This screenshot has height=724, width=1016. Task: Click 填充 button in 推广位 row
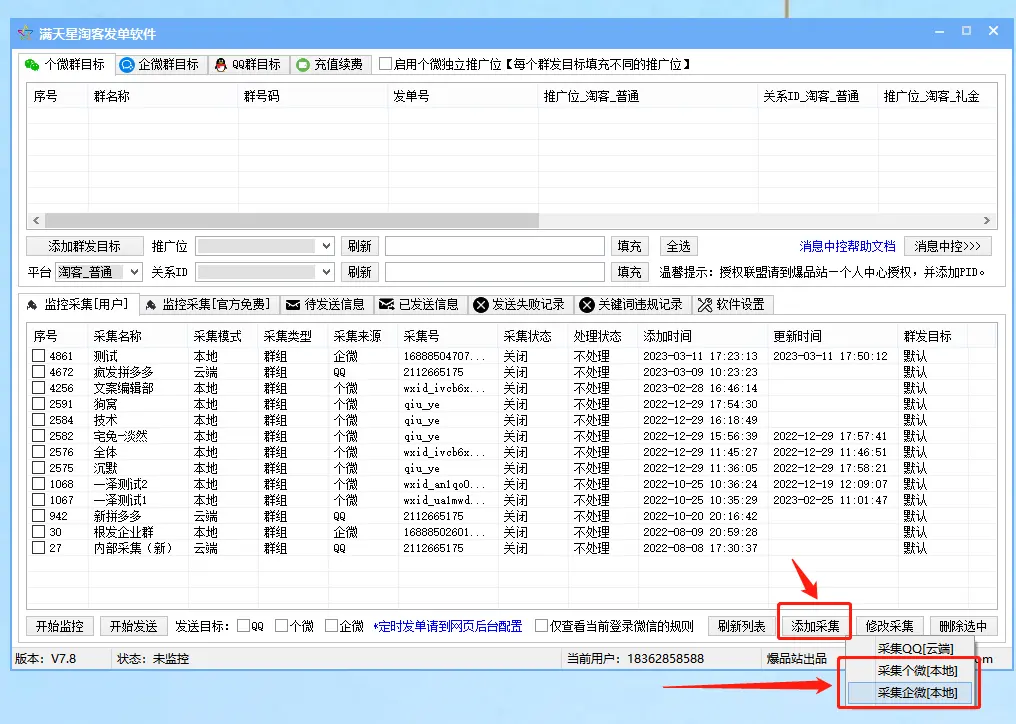629,246
